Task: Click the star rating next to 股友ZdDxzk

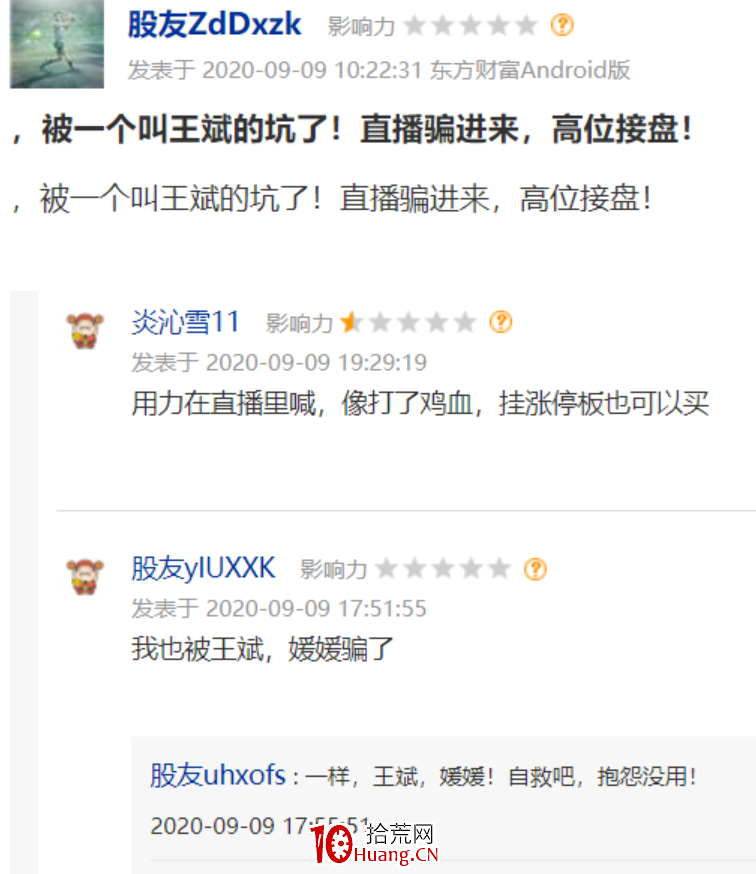Action: (471, 26)
